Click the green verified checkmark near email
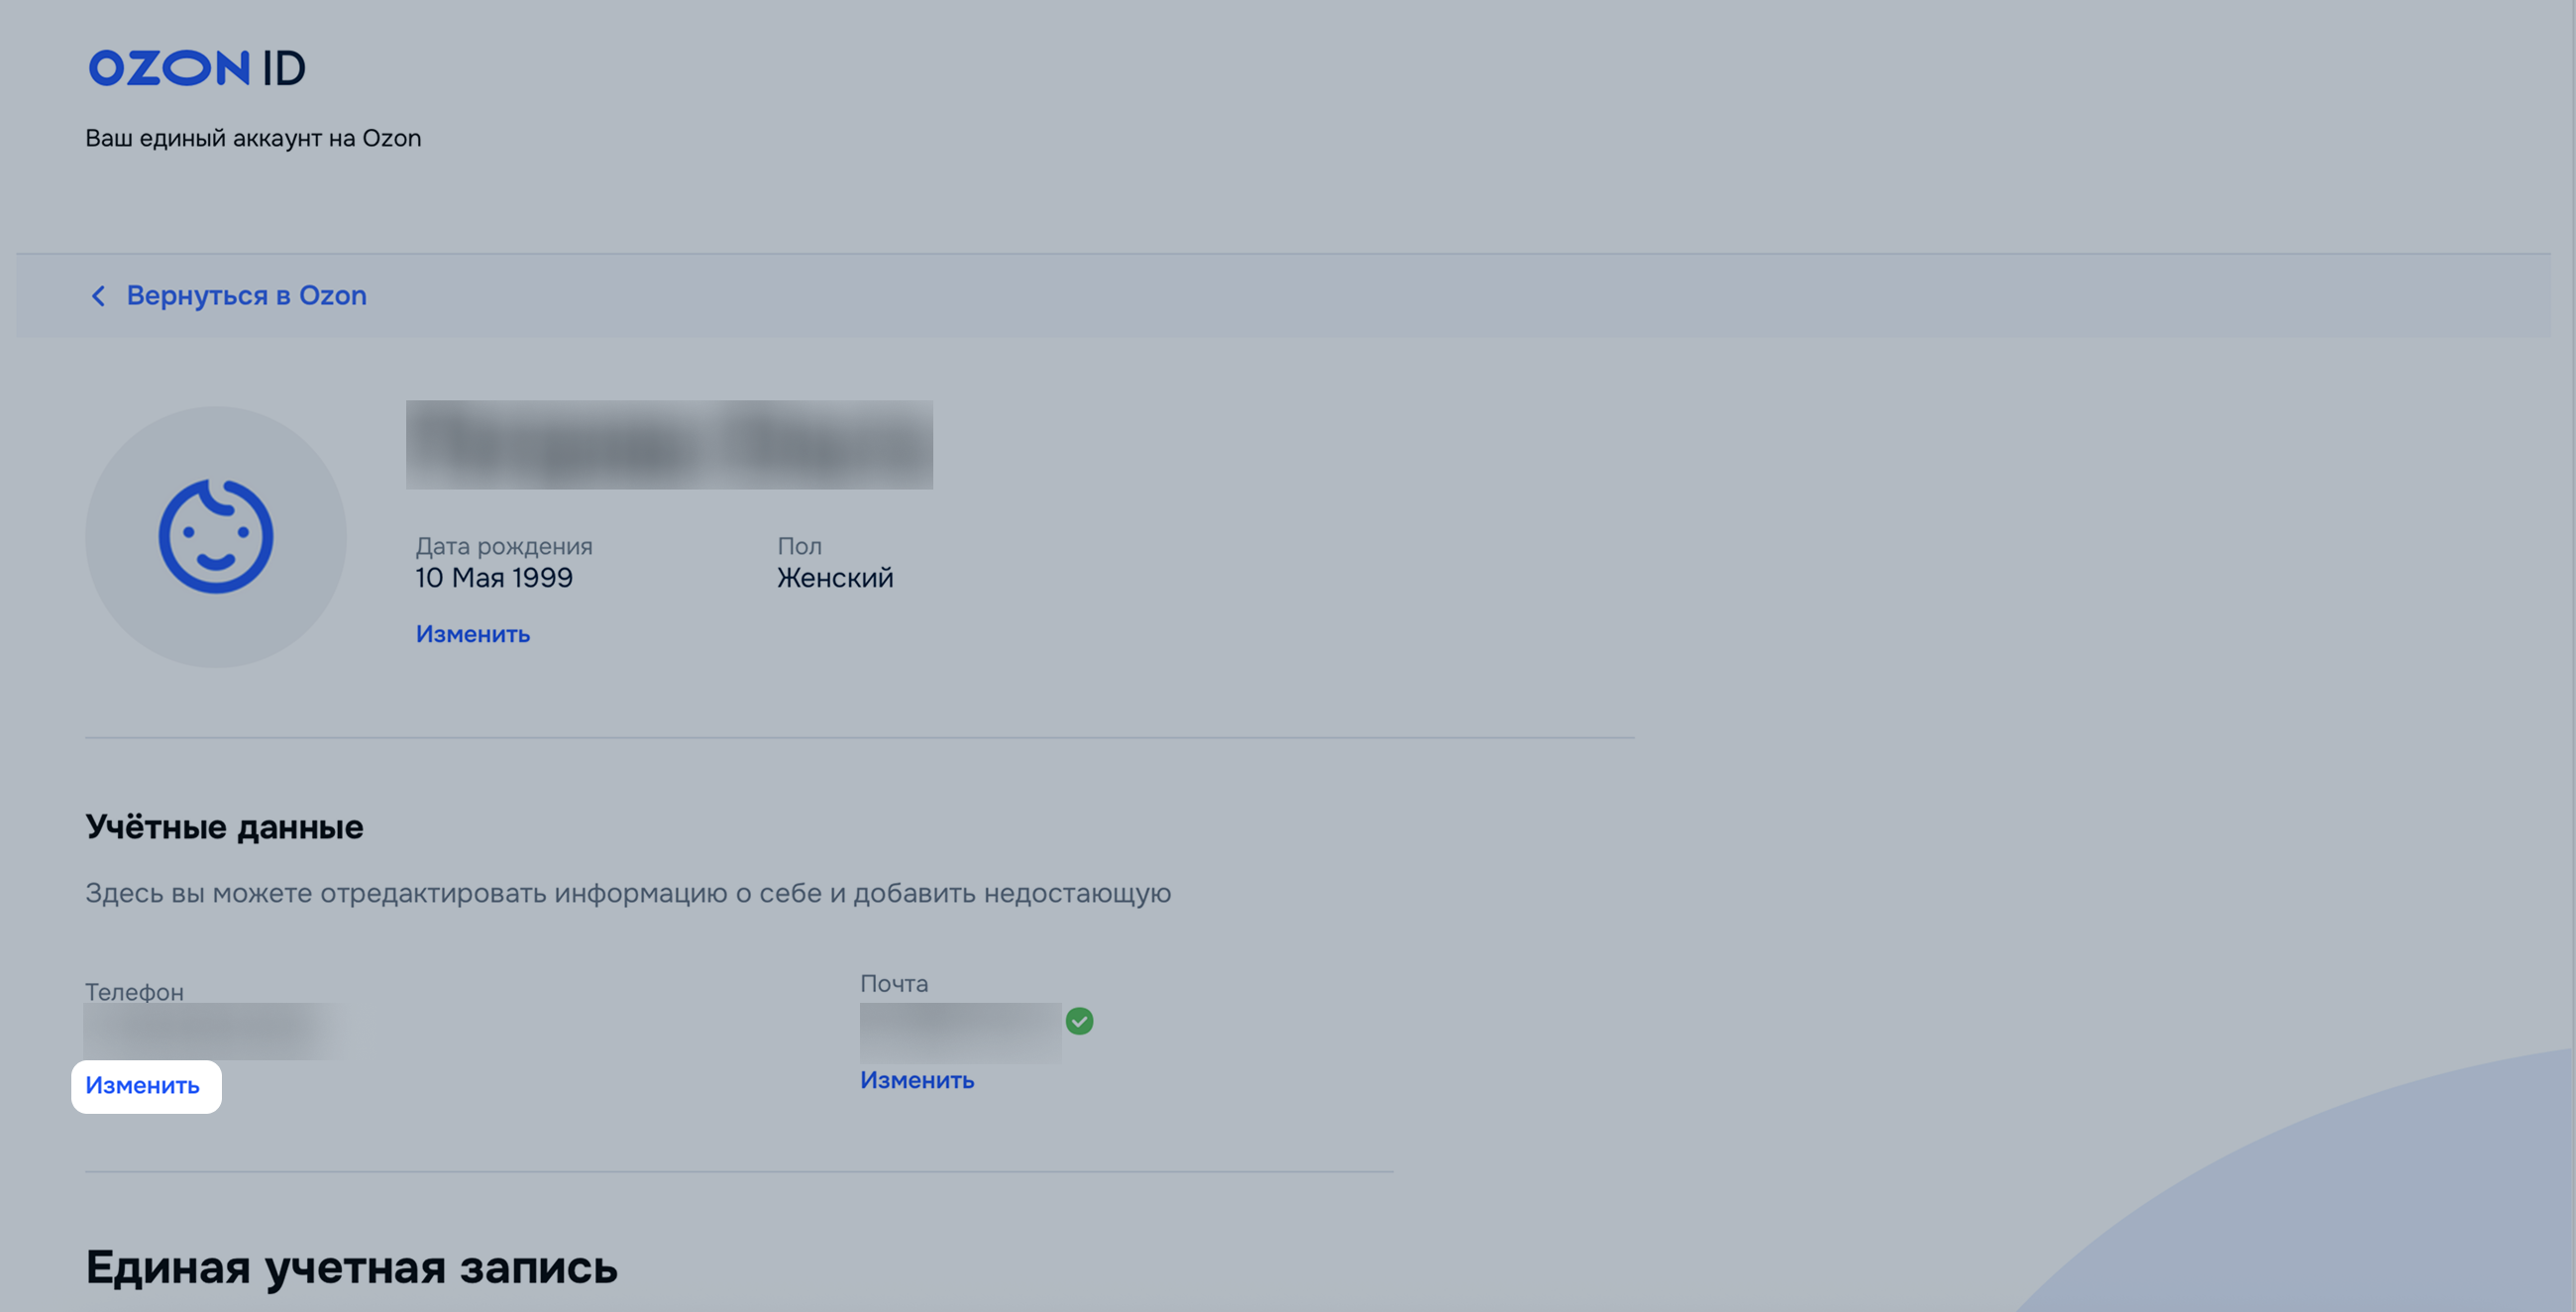The image size is (2576, 1312). coord(1079,1021)
